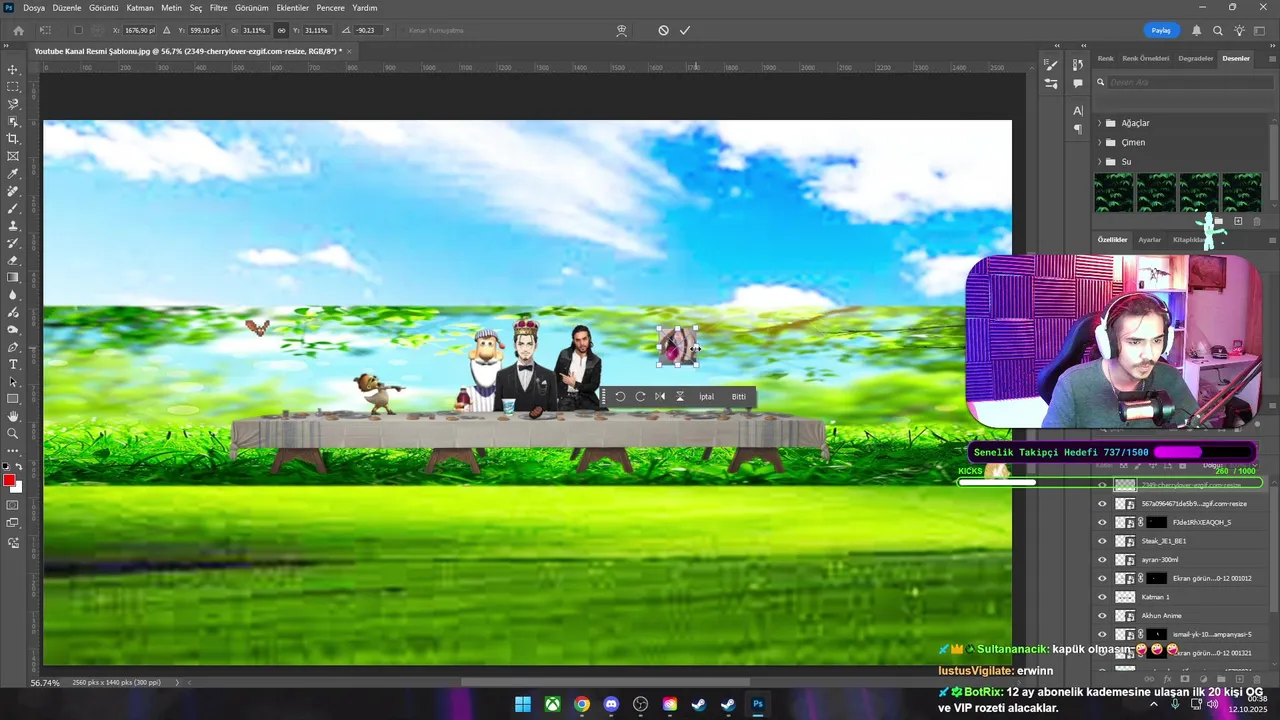Select the Hand tool
The image size is (1280, 720).
pos(13,416)
